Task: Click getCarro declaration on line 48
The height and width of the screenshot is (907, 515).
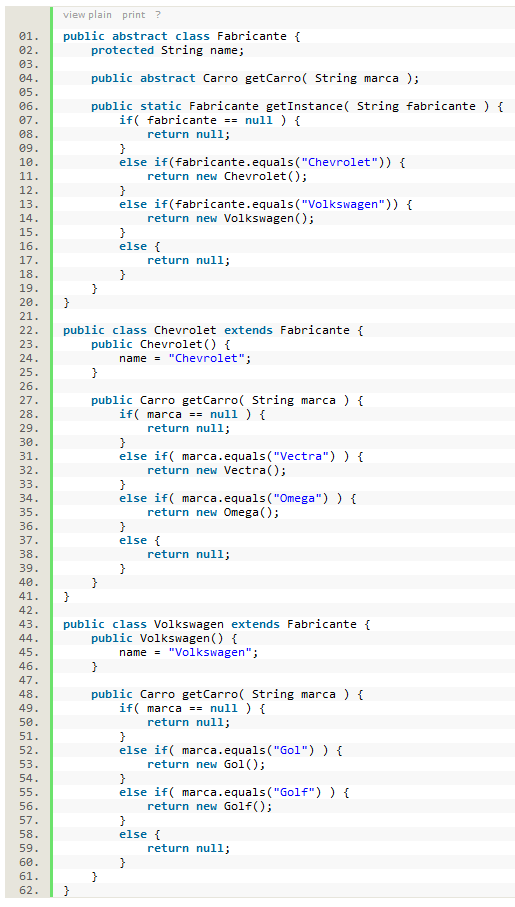Action: pos(227,694)
